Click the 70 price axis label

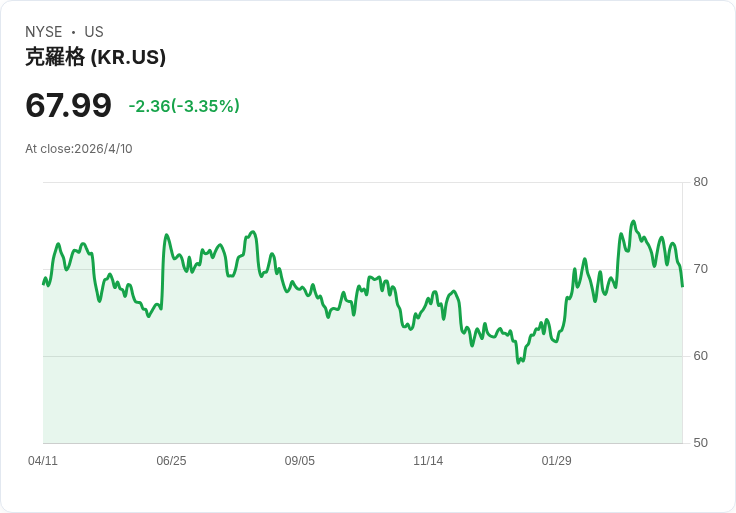pyautogui.click(x=700, y=269)
